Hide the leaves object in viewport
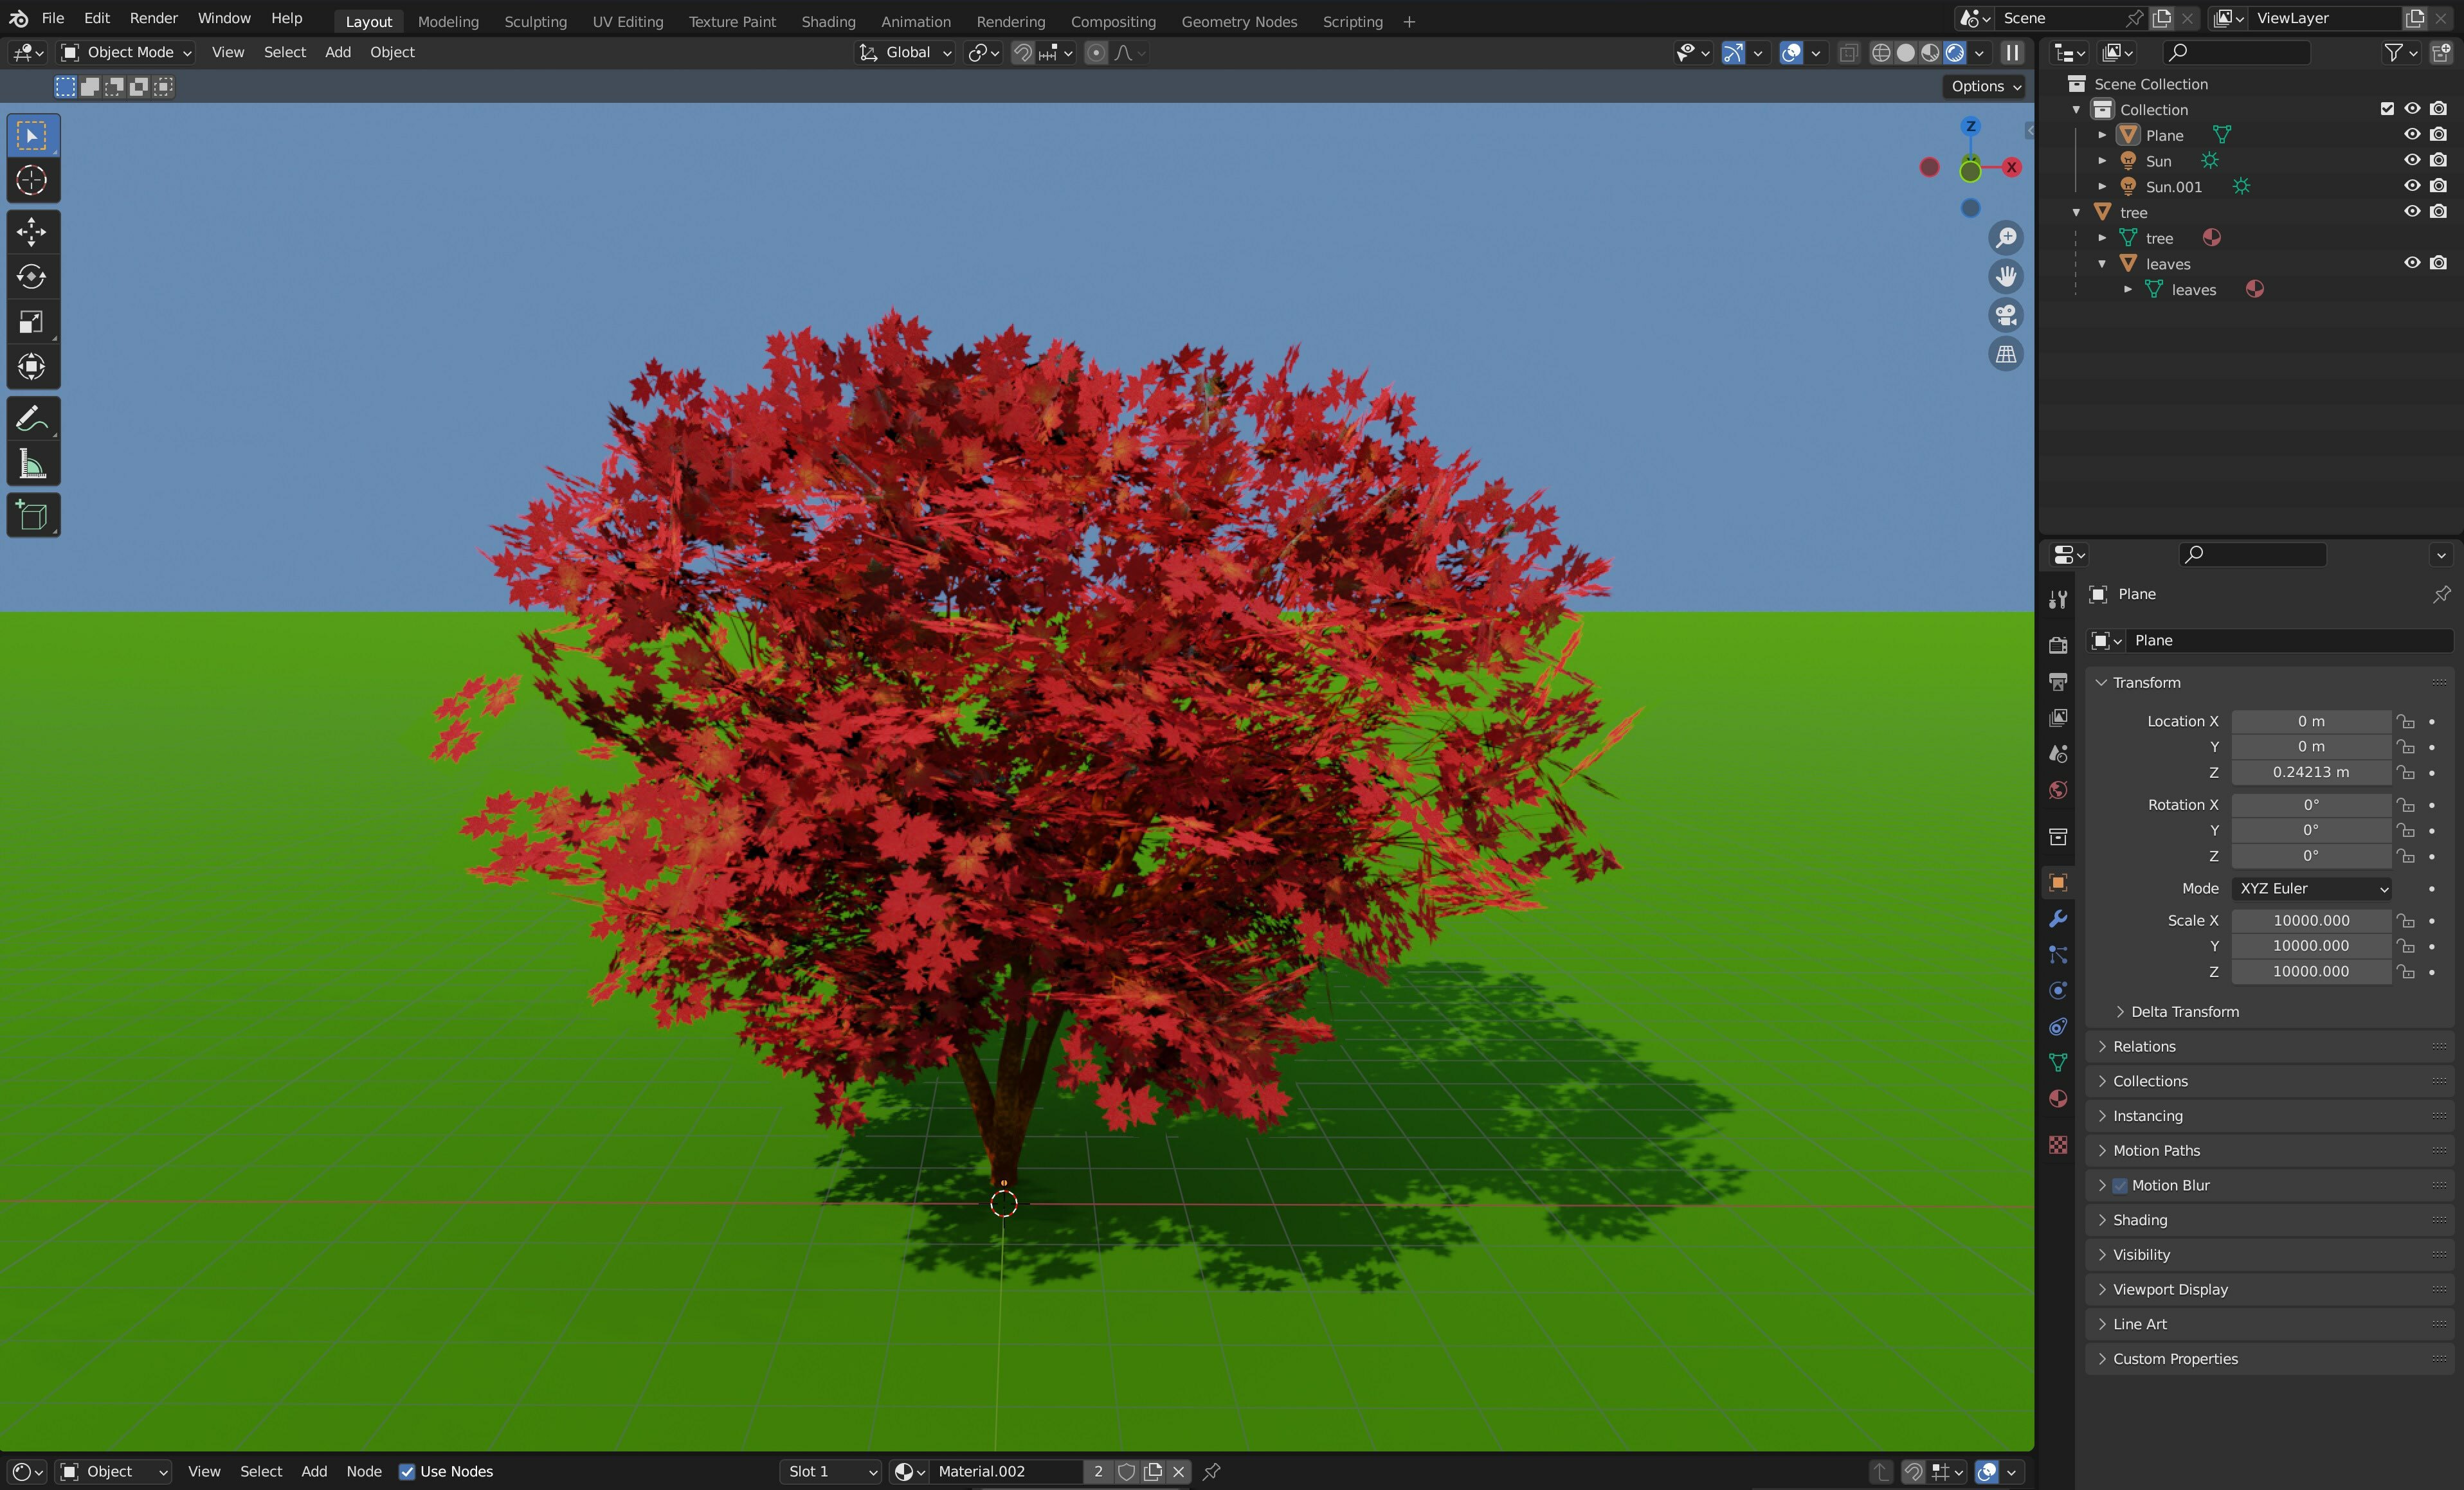The image size is (2464, 1490). tap(2412, 263)
